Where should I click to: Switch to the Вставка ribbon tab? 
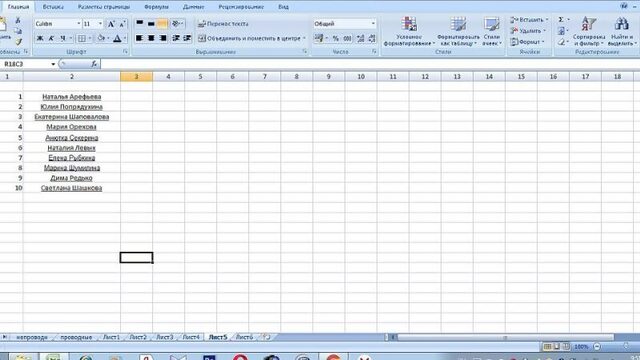point(53,7)
